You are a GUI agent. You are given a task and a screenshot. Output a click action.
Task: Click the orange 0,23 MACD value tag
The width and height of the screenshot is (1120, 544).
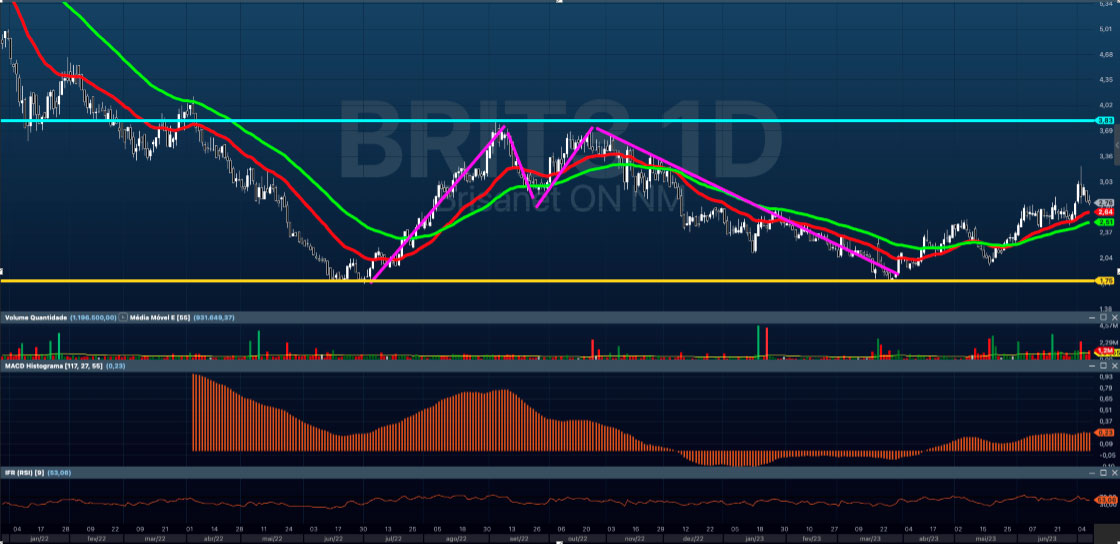(1104, 433)
